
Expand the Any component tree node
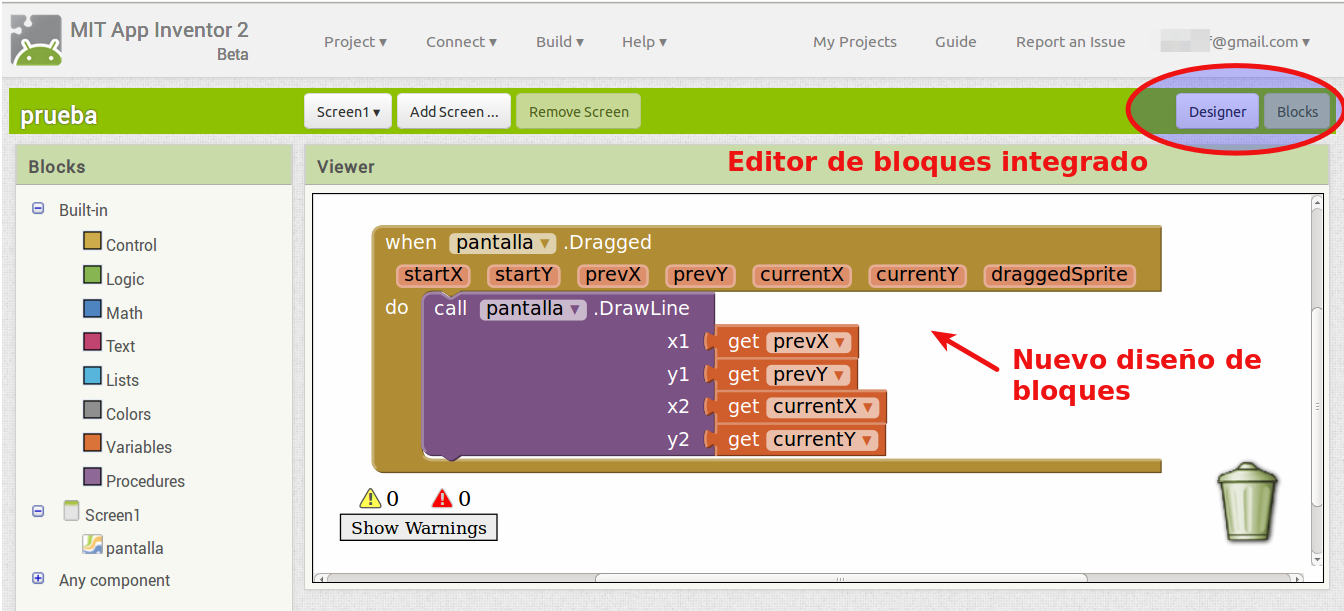38,578
